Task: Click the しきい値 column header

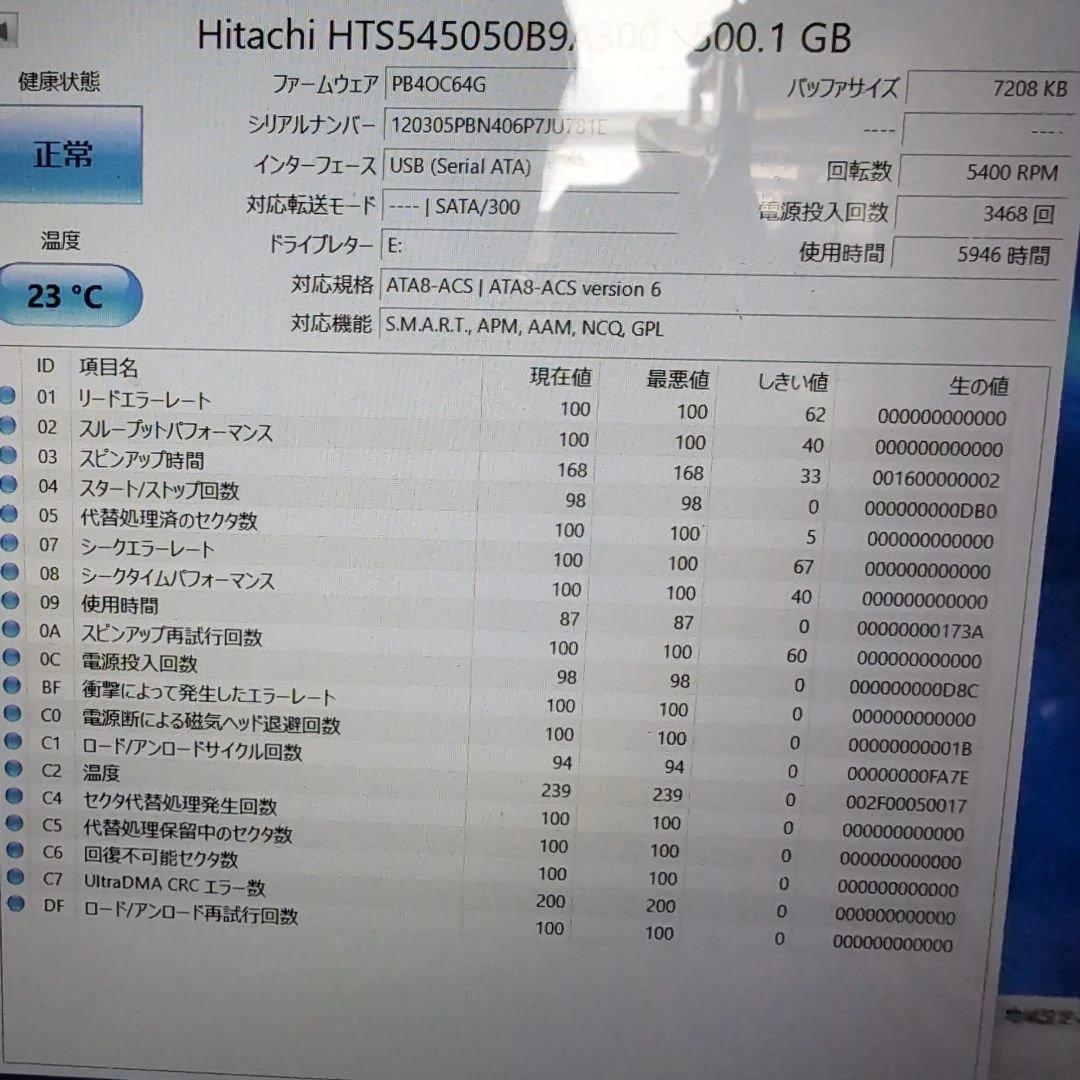Action: point(793,382)
